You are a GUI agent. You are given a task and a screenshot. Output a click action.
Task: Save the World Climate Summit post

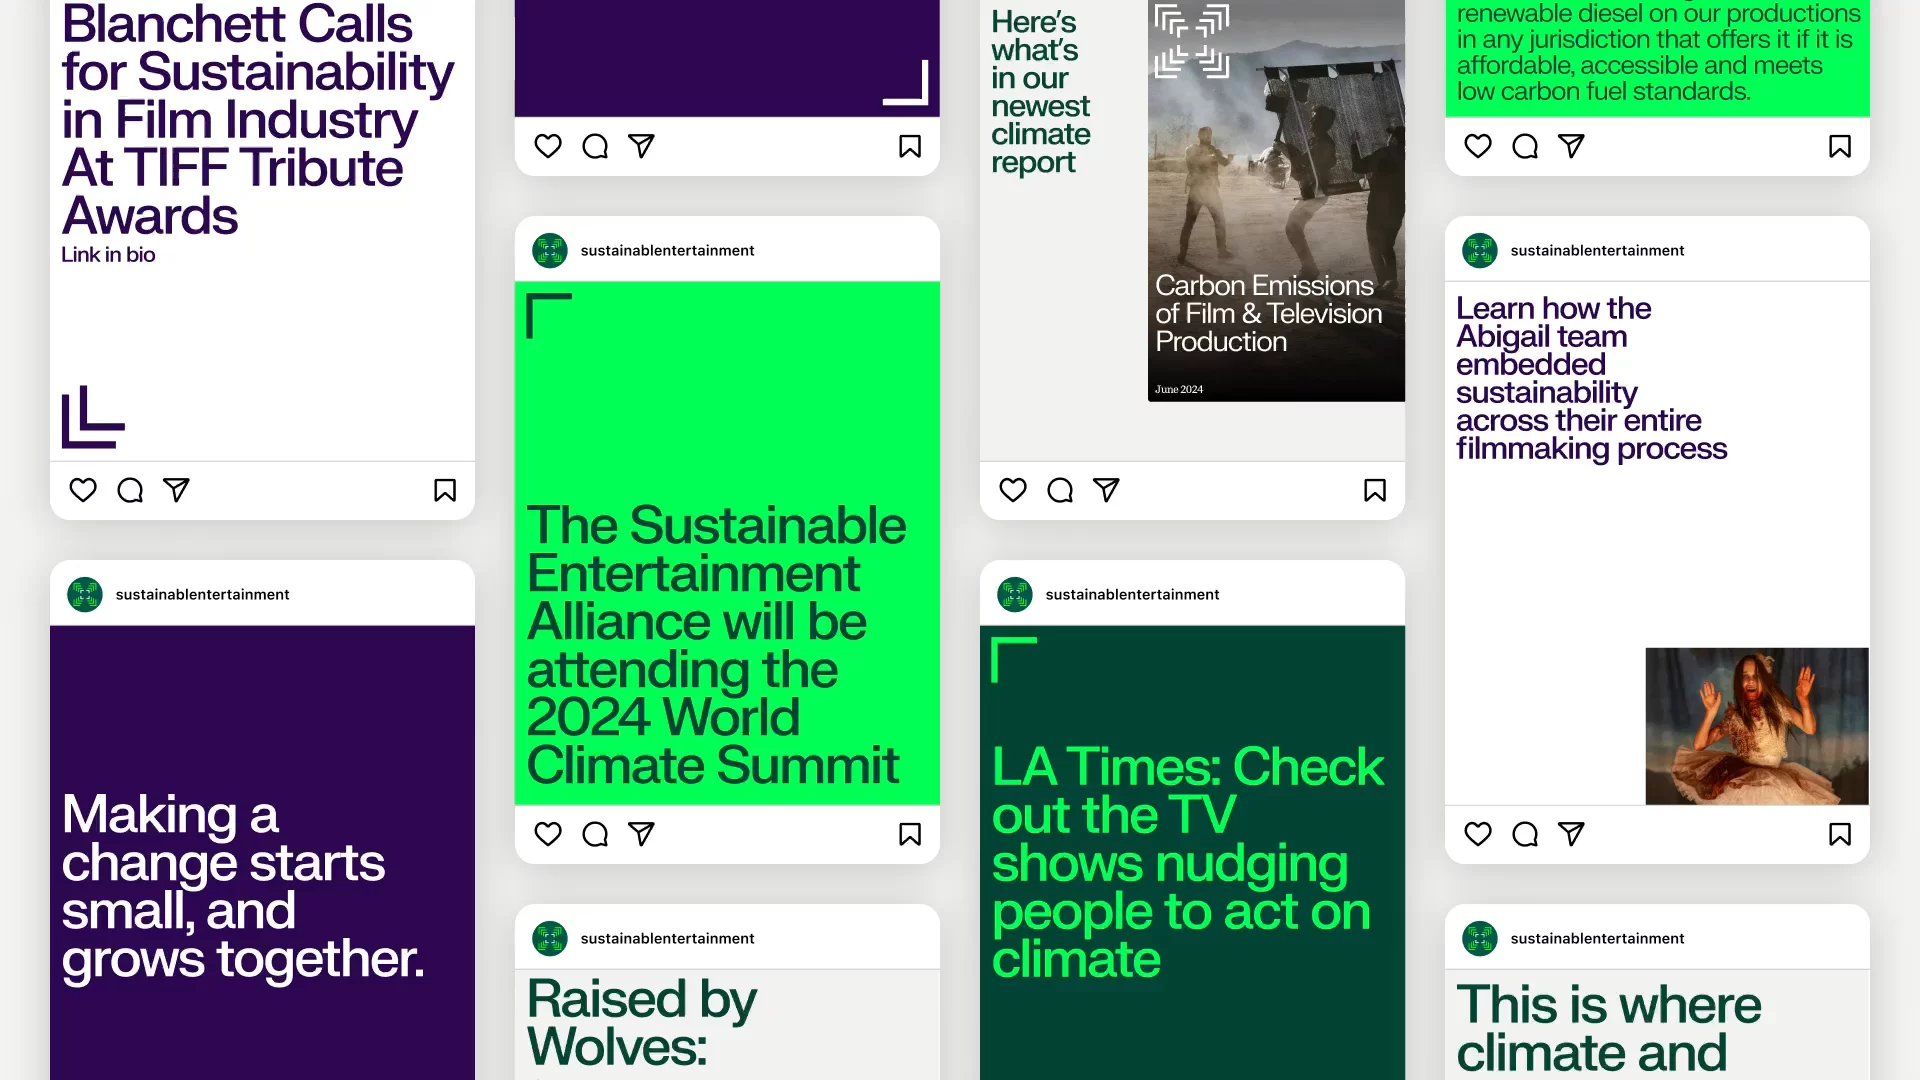tap(910, 834)
